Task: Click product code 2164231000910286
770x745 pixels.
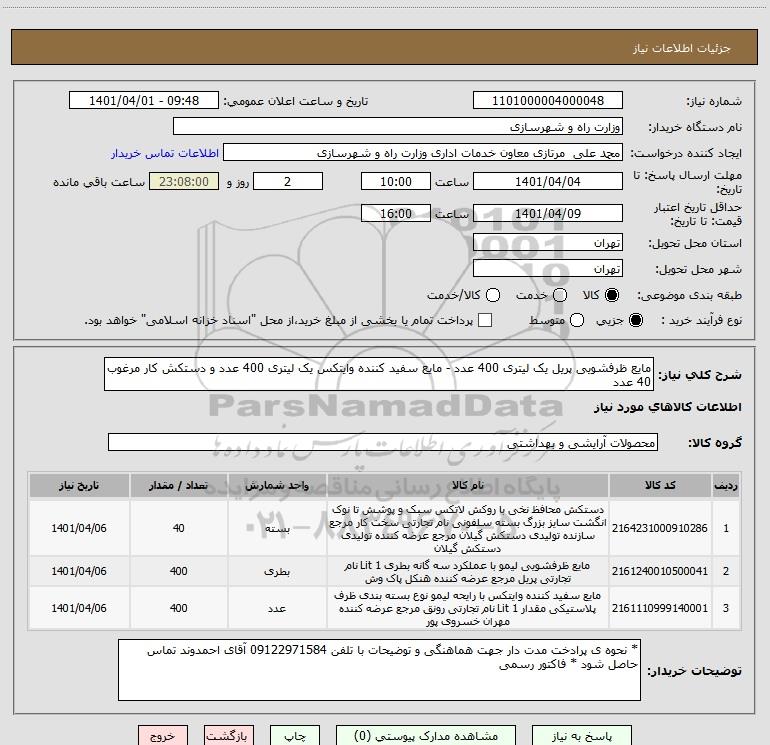Action: (660, 528)
